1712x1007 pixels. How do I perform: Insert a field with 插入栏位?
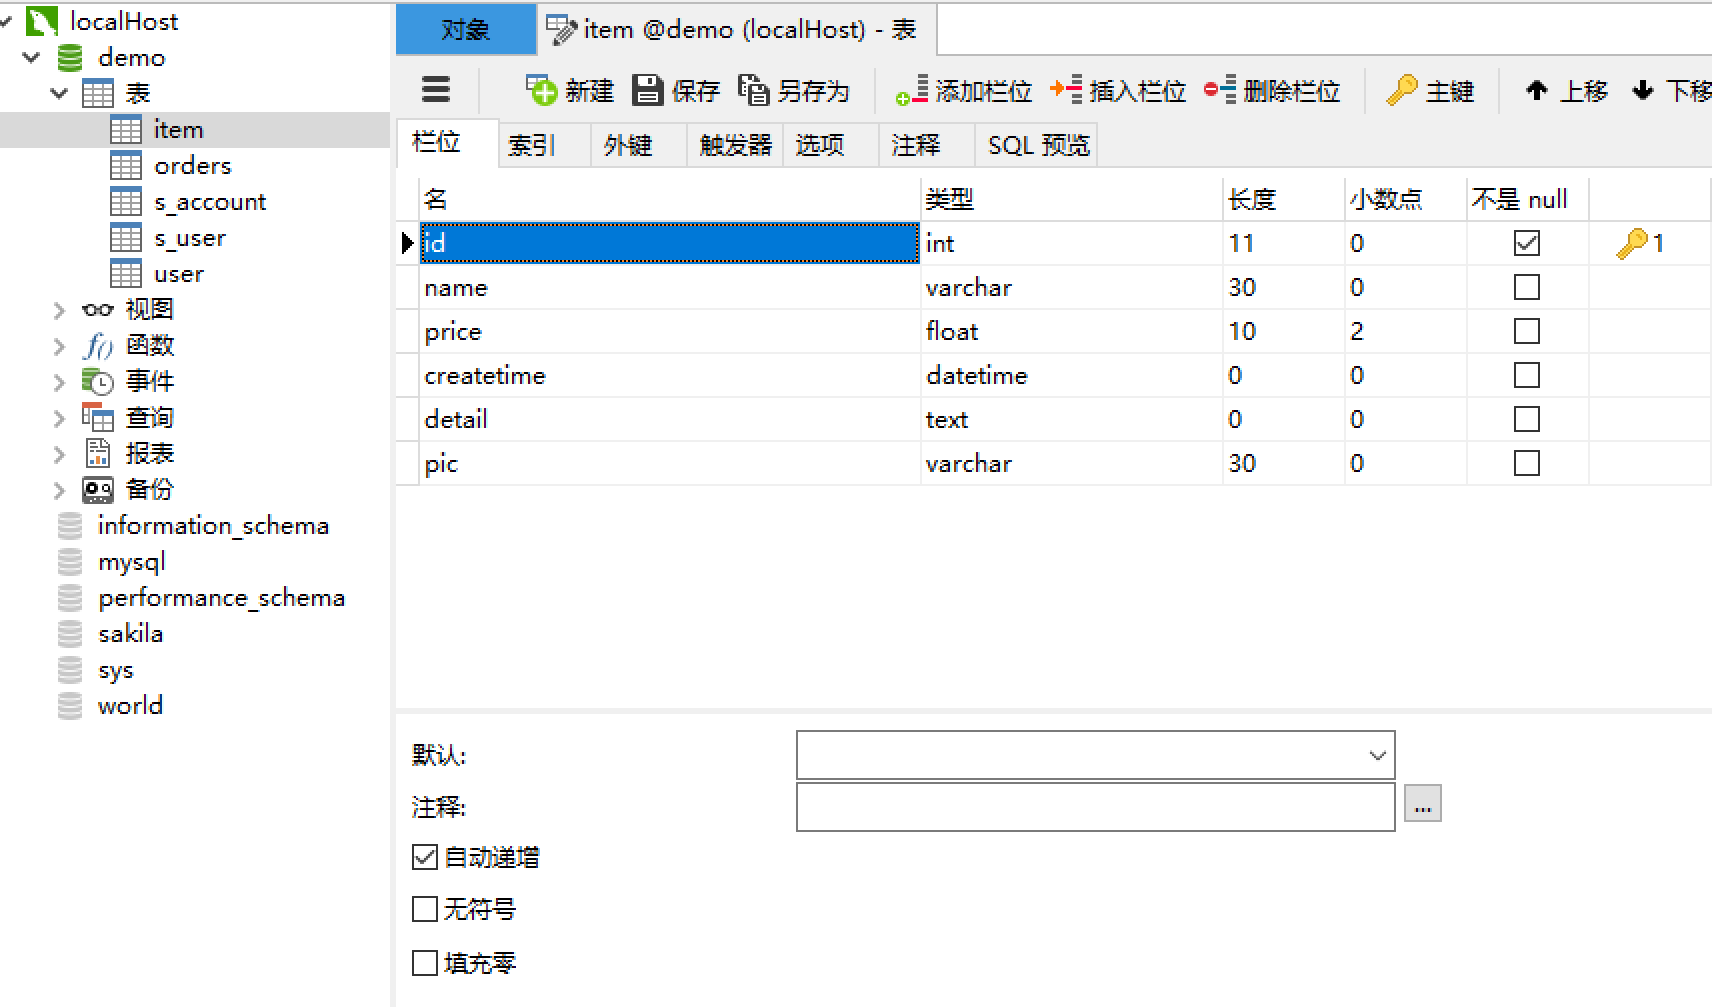coord(1117,90)
